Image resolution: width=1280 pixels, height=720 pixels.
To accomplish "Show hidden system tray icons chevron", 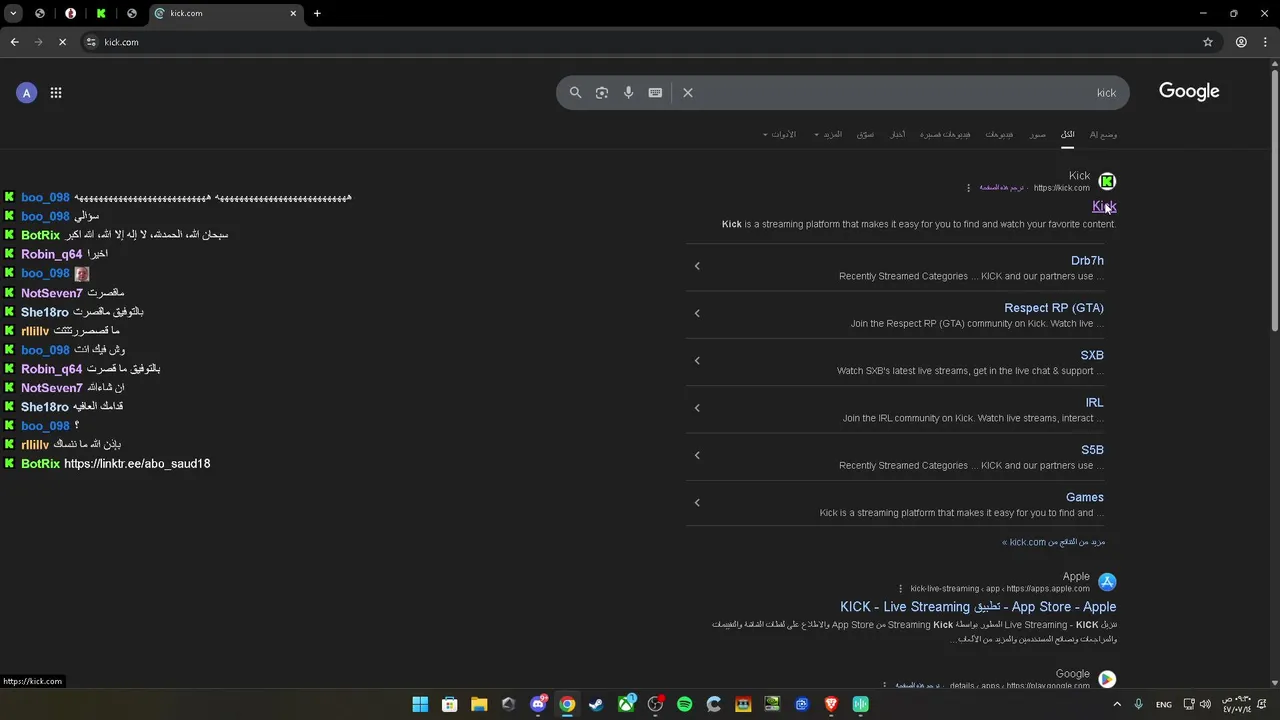I will (1117, 704).
